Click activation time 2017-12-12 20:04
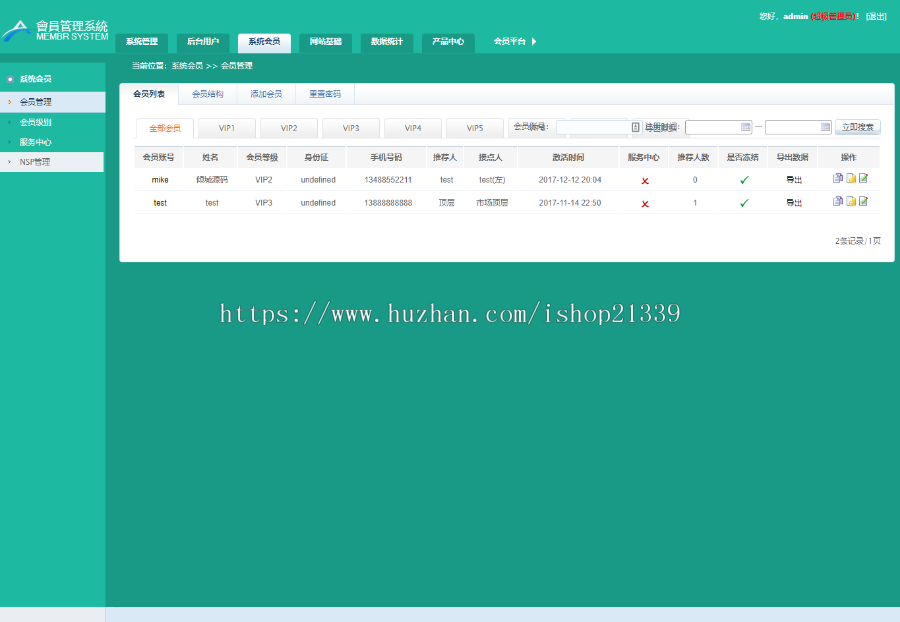 [569, 180]
